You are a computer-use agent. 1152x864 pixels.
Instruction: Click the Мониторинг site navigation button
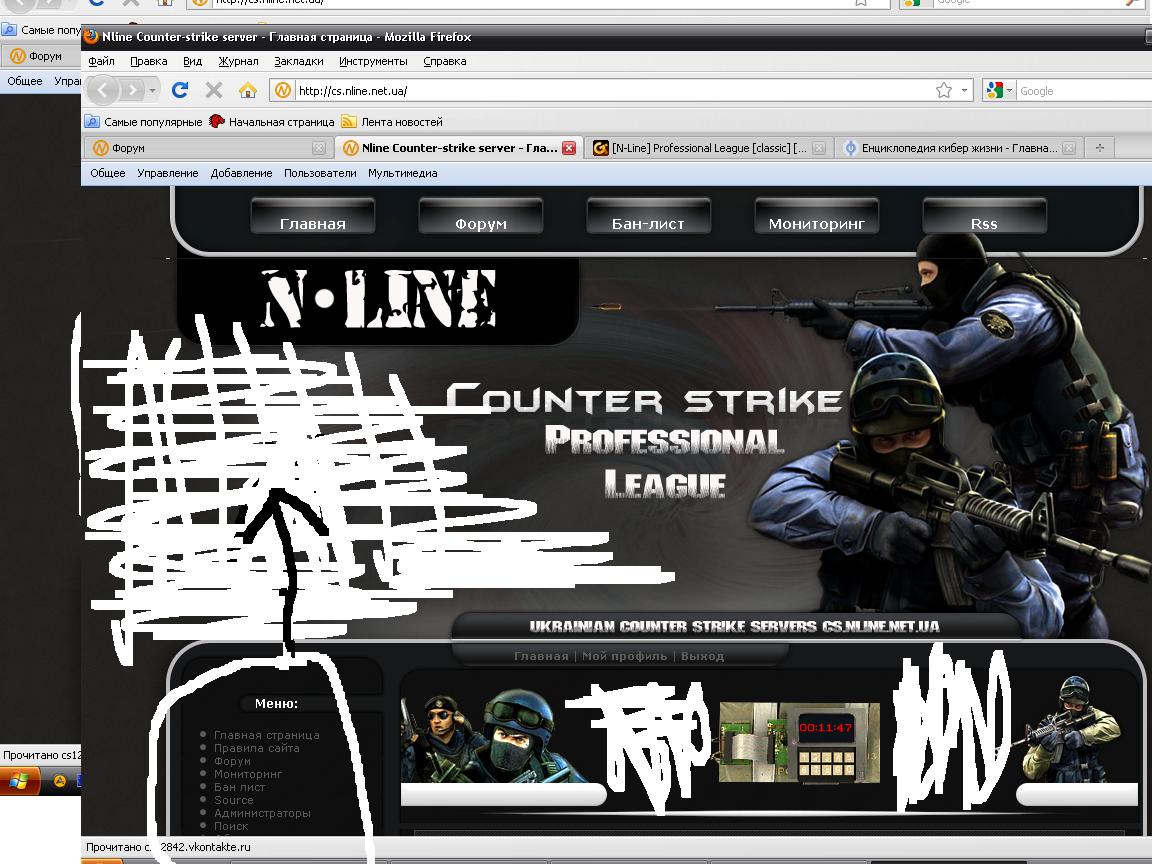tap(816, 217)
